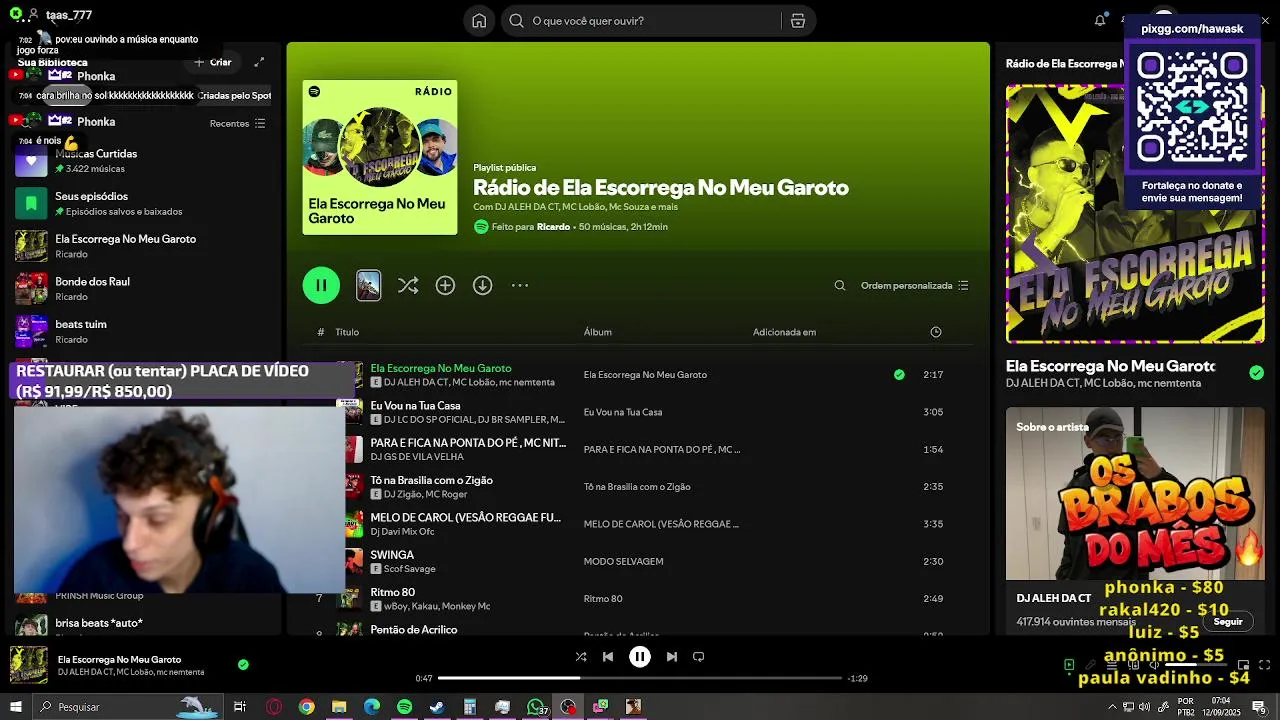This screenshot has width=1280, height=720.
Task: Skip to next track
Action: click(672, 657)
